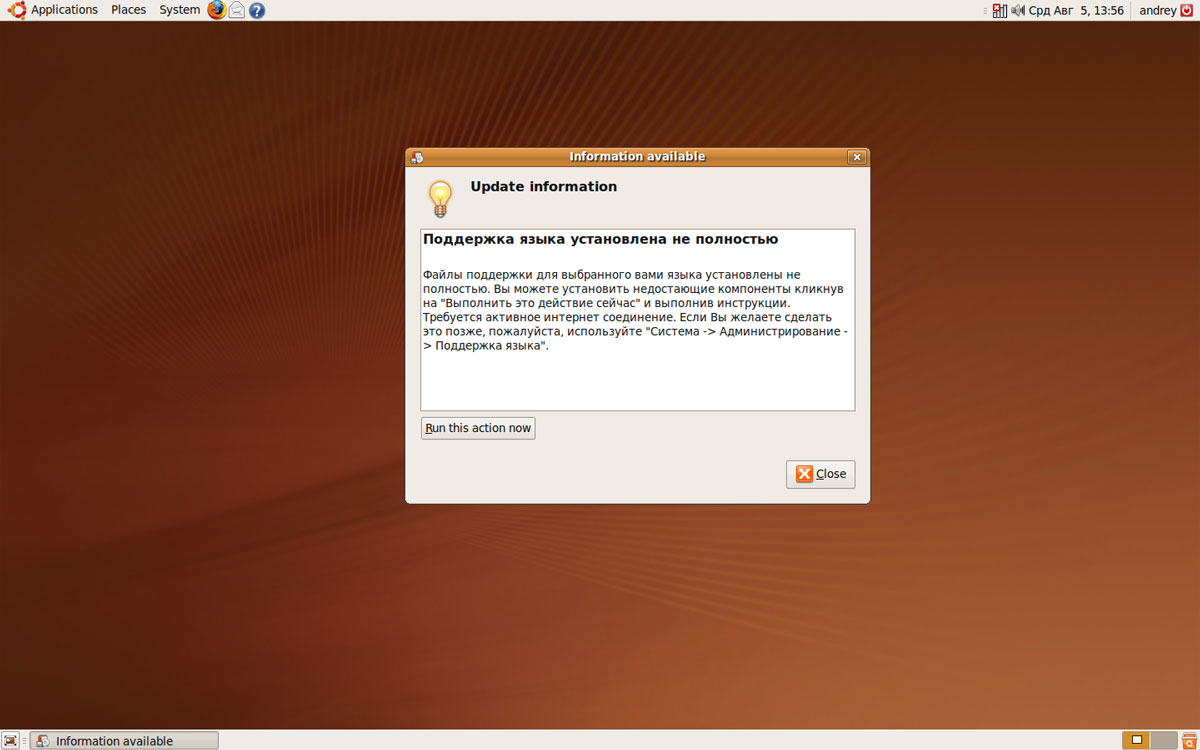This screenshot has width=1200, height=750.
Task: Open the trash icon in bottom panel
Action: point(1189,741)
